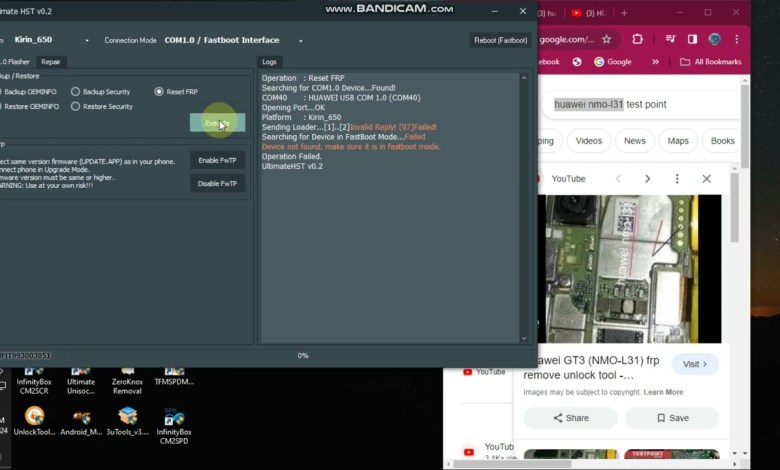The width and height of the screenshot is (780, 470).
Task: Open Chrome three-dot menu
Action: point(737,39)
